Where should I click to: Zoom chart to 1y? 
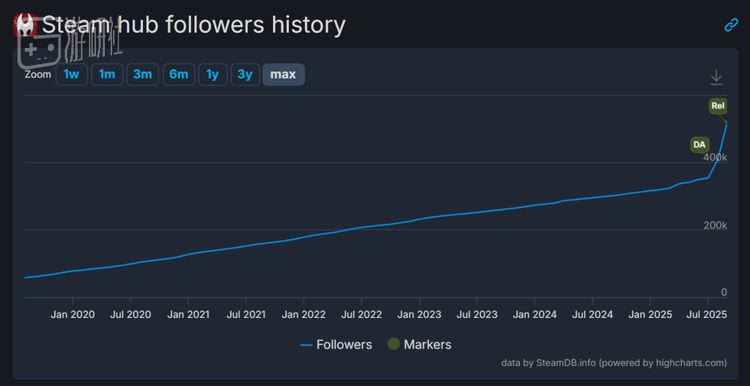click(x=213, y=75)
